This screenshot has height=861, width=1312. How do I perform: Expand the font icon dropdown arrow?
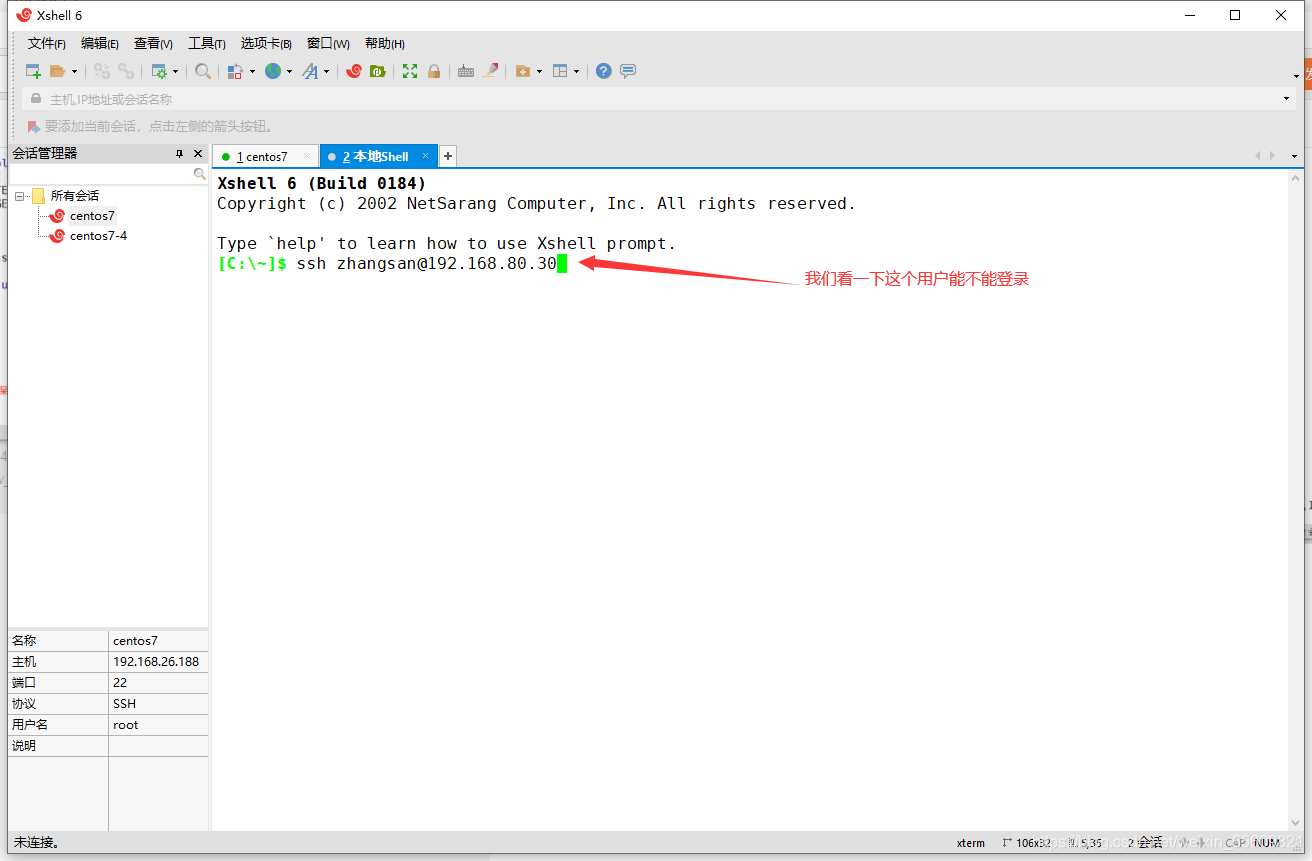pos(326,71)
